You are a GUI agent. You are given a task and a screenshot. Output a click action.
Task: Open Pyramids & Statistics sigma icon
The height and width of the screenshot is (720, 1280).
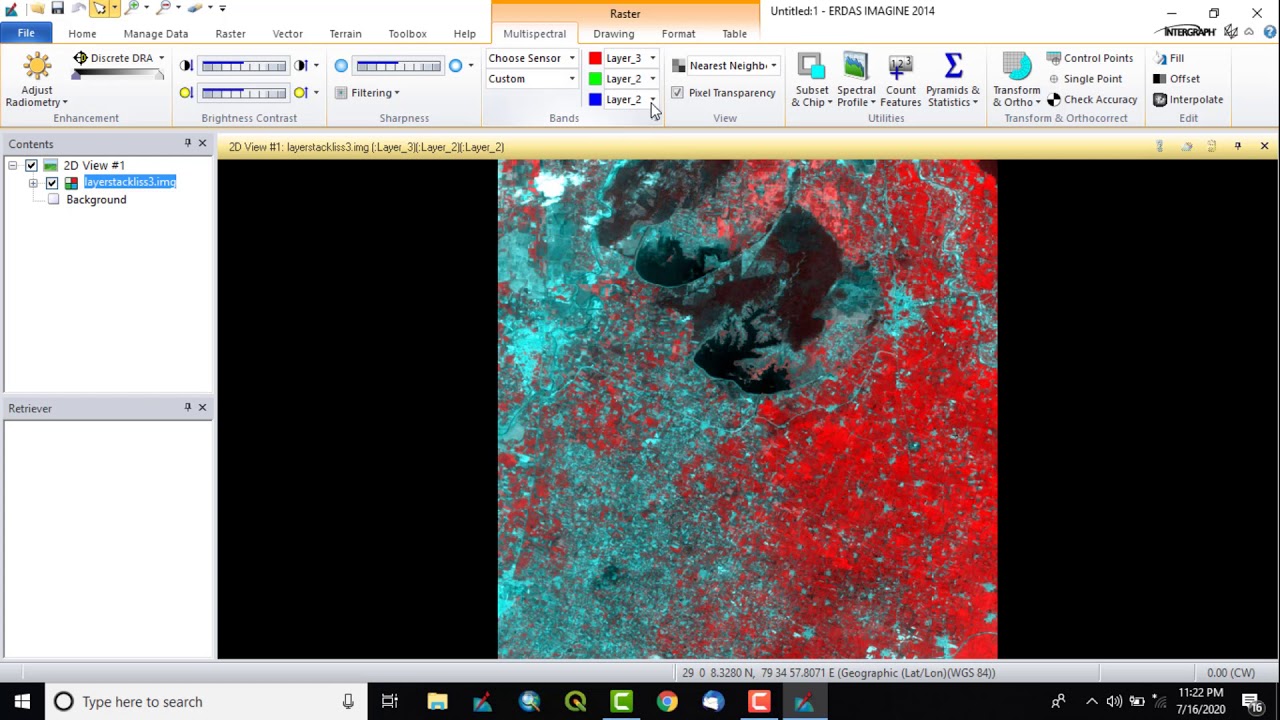point(953,67)
